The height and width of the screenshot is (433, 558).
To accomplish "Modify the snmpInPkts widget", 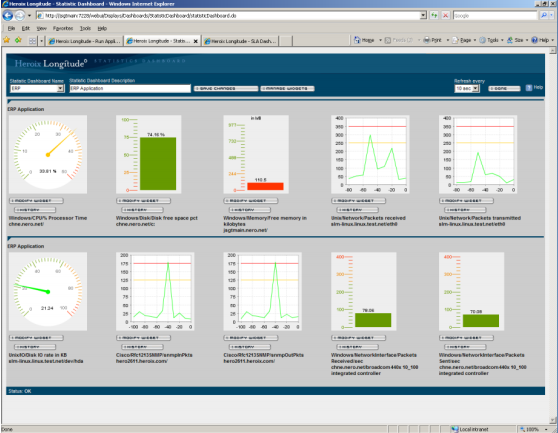I will pos(143,338).
